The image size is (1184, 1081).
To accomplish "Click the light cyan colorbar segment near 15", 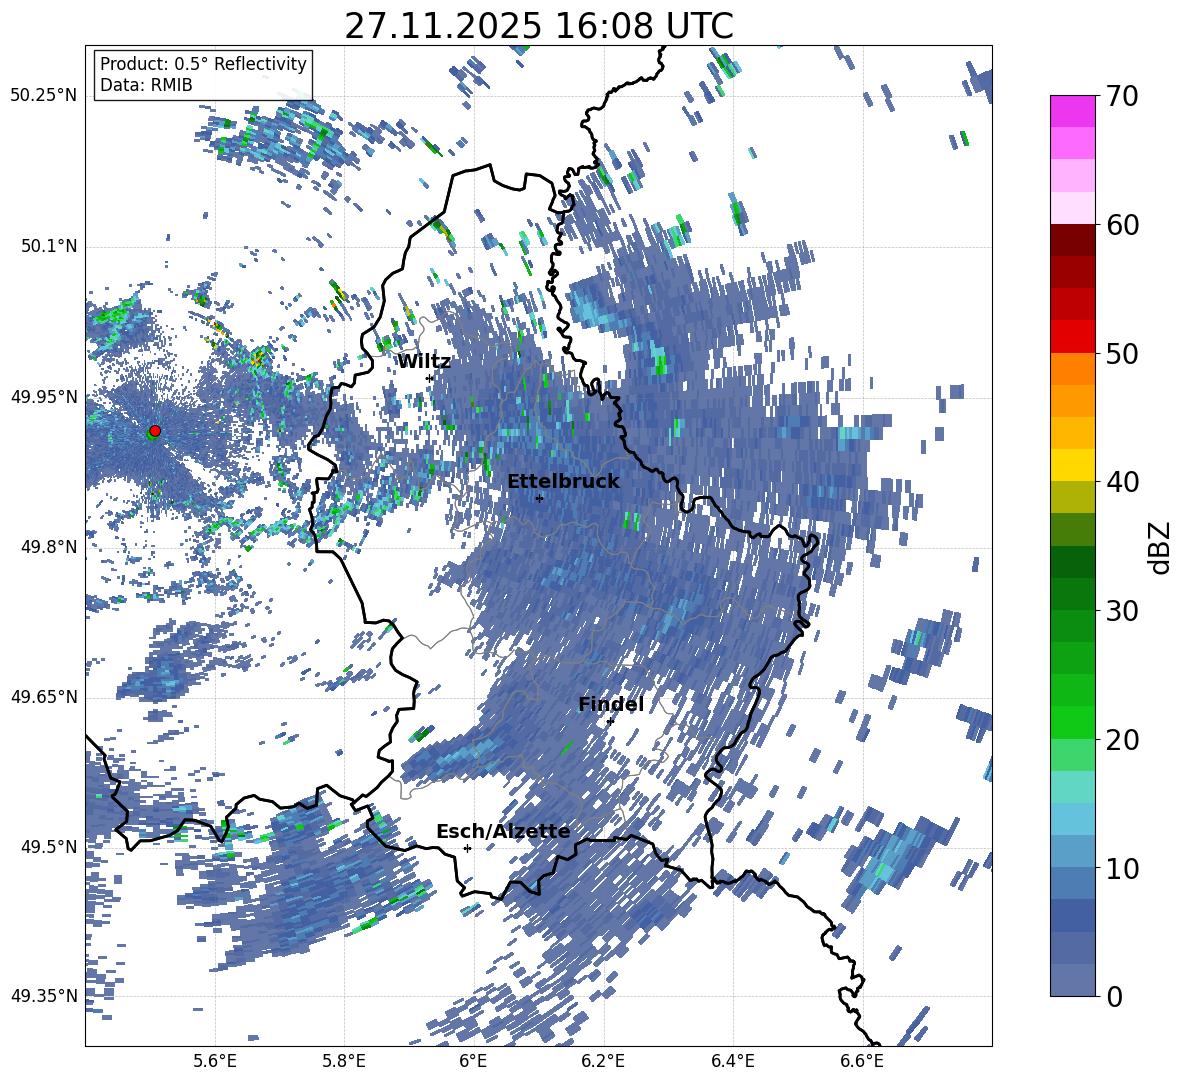I will point(1072,787).
